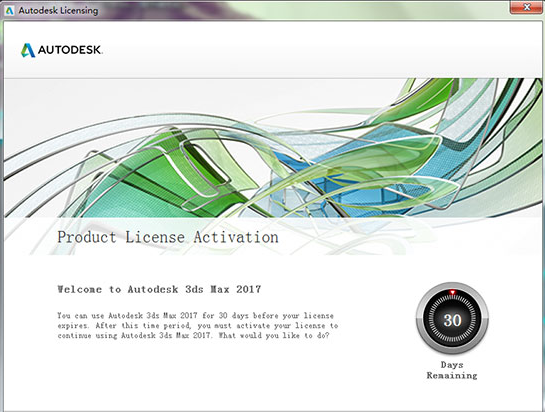
Task: Click the Days Remaining label
Action: pyautogui.click(x=452, y=370)
